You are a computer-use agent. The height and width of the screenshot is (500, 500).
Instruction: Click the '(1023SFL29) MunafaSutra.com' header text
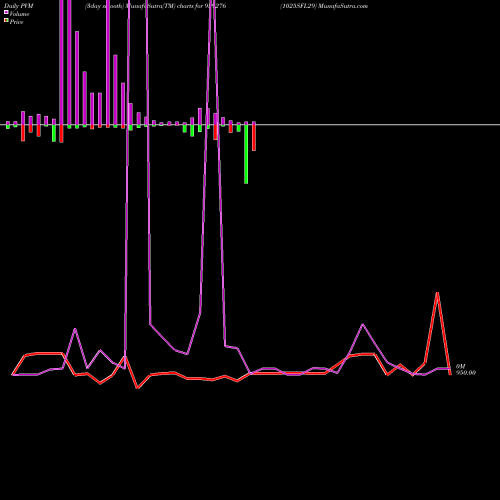(324, 6)
